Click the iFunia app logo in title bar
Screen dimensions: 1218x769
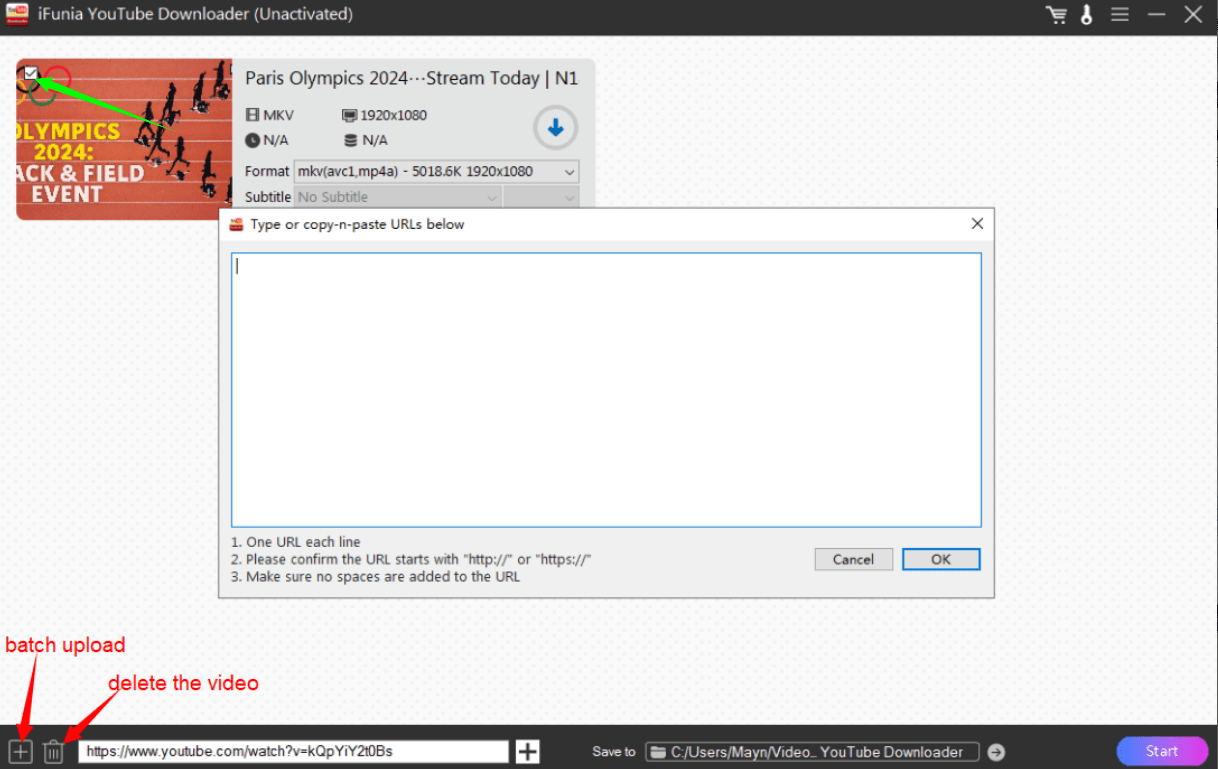tap(17, 15)
